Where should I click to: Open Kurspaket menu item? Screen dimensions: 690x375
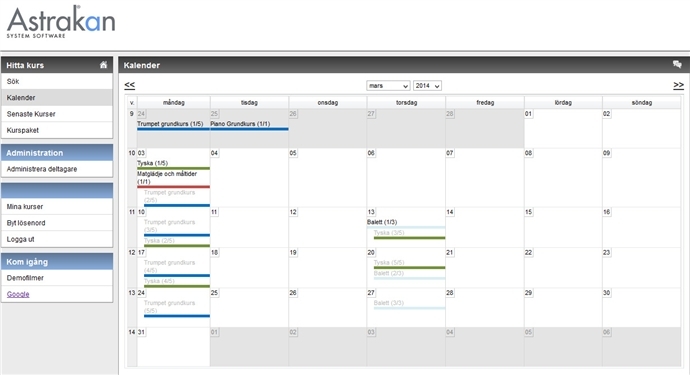(x=57, y=130)
